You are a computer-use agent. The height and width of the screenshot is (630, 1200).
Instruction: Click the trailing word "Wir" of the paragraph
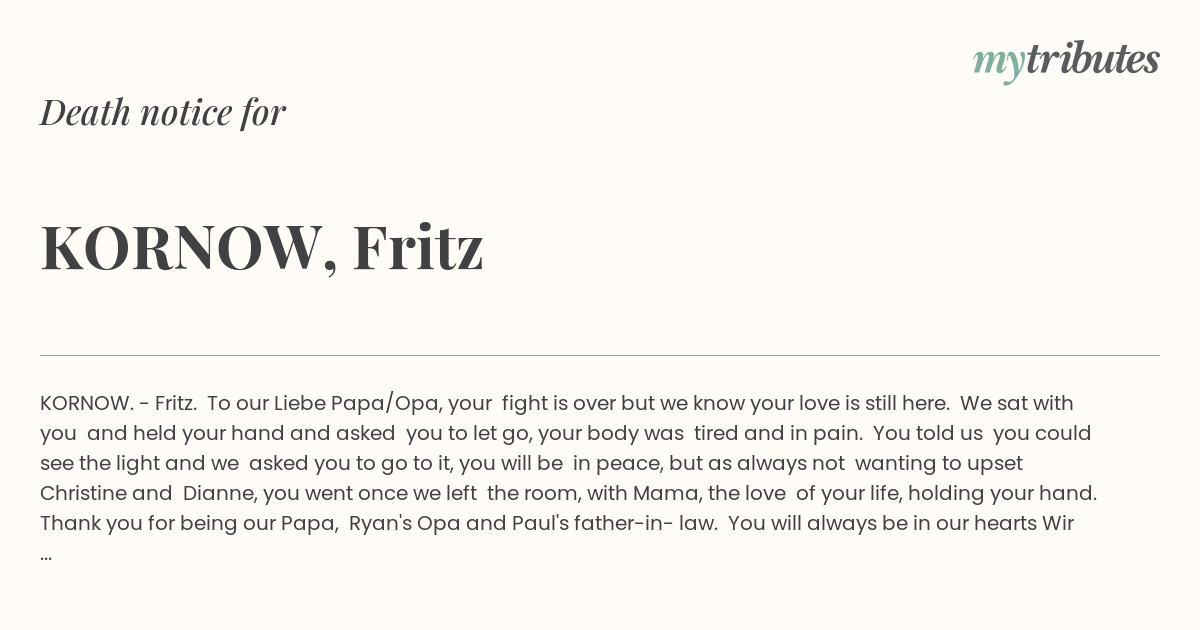pyautogui.click(x=1058, y=523)
